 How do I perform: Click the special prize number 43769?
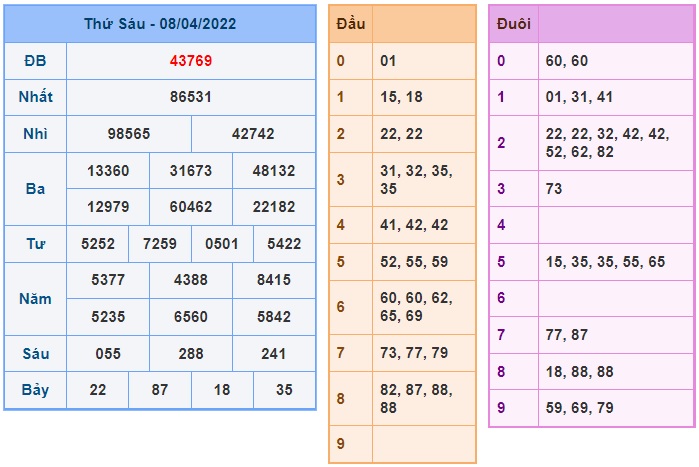tap(191, 61)
